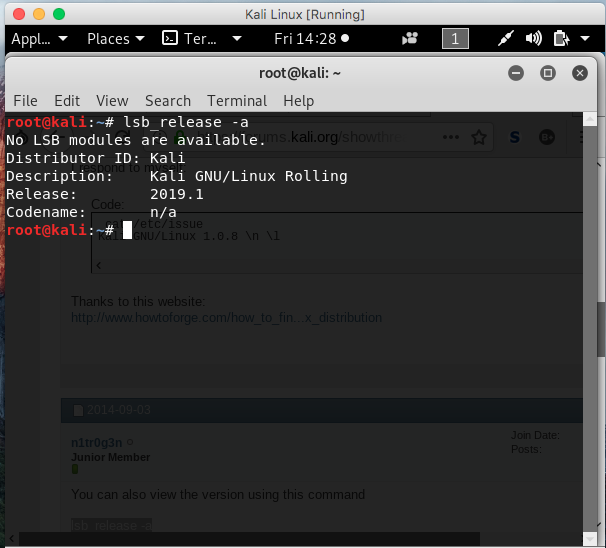Open the terminal File menu
Image resolution: width=606 pixels, height=548 pixels.
point(25,101)
